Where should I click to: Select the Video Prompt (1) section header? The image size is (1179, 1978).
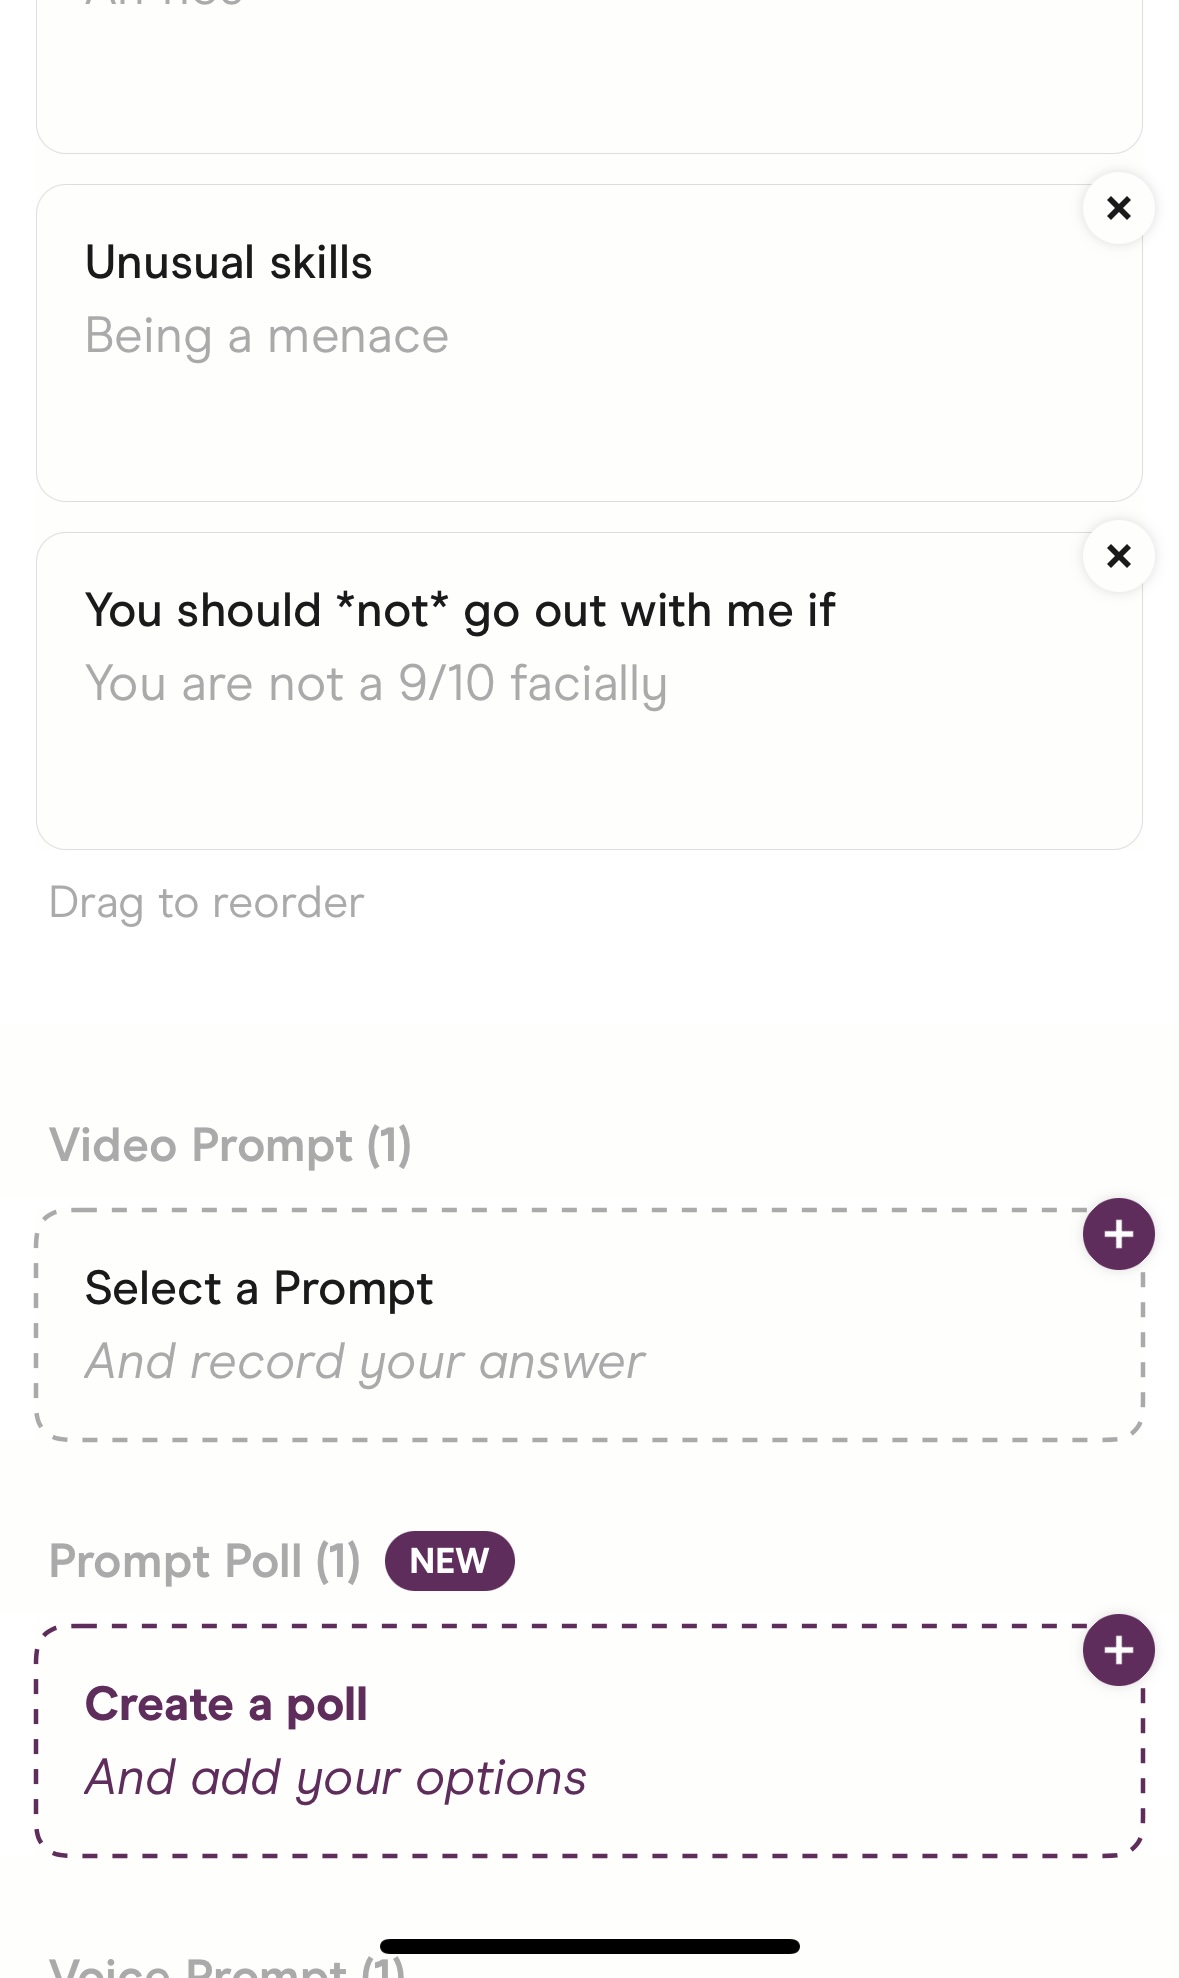pos(231,1145)
